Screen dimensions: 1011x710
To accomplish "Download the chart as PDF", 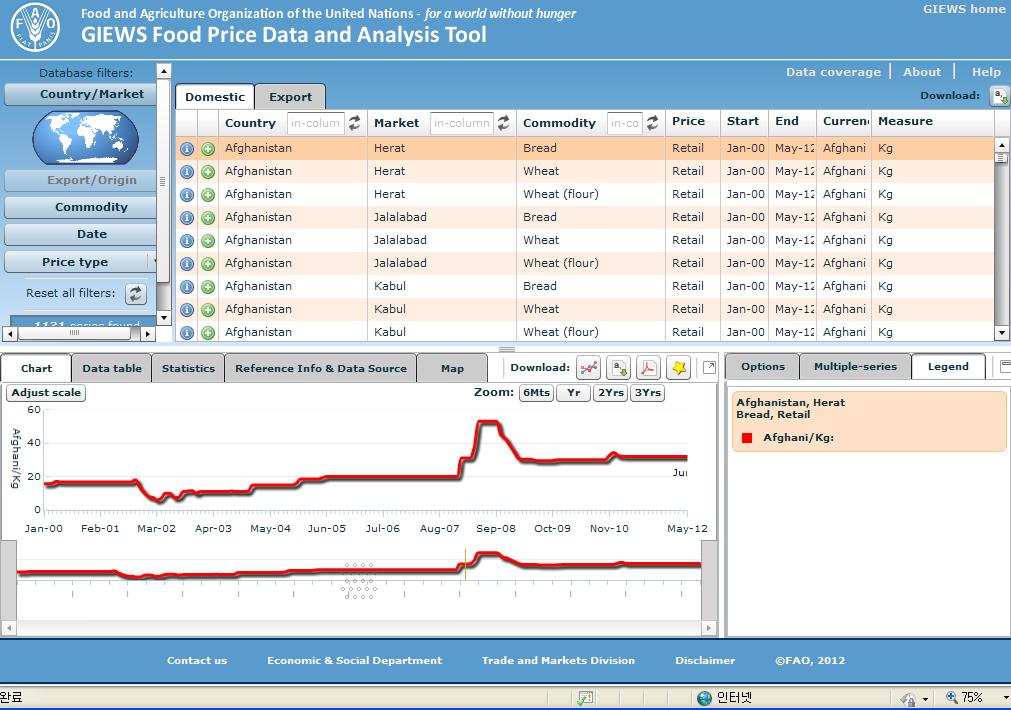I will (x=649, y=368).
